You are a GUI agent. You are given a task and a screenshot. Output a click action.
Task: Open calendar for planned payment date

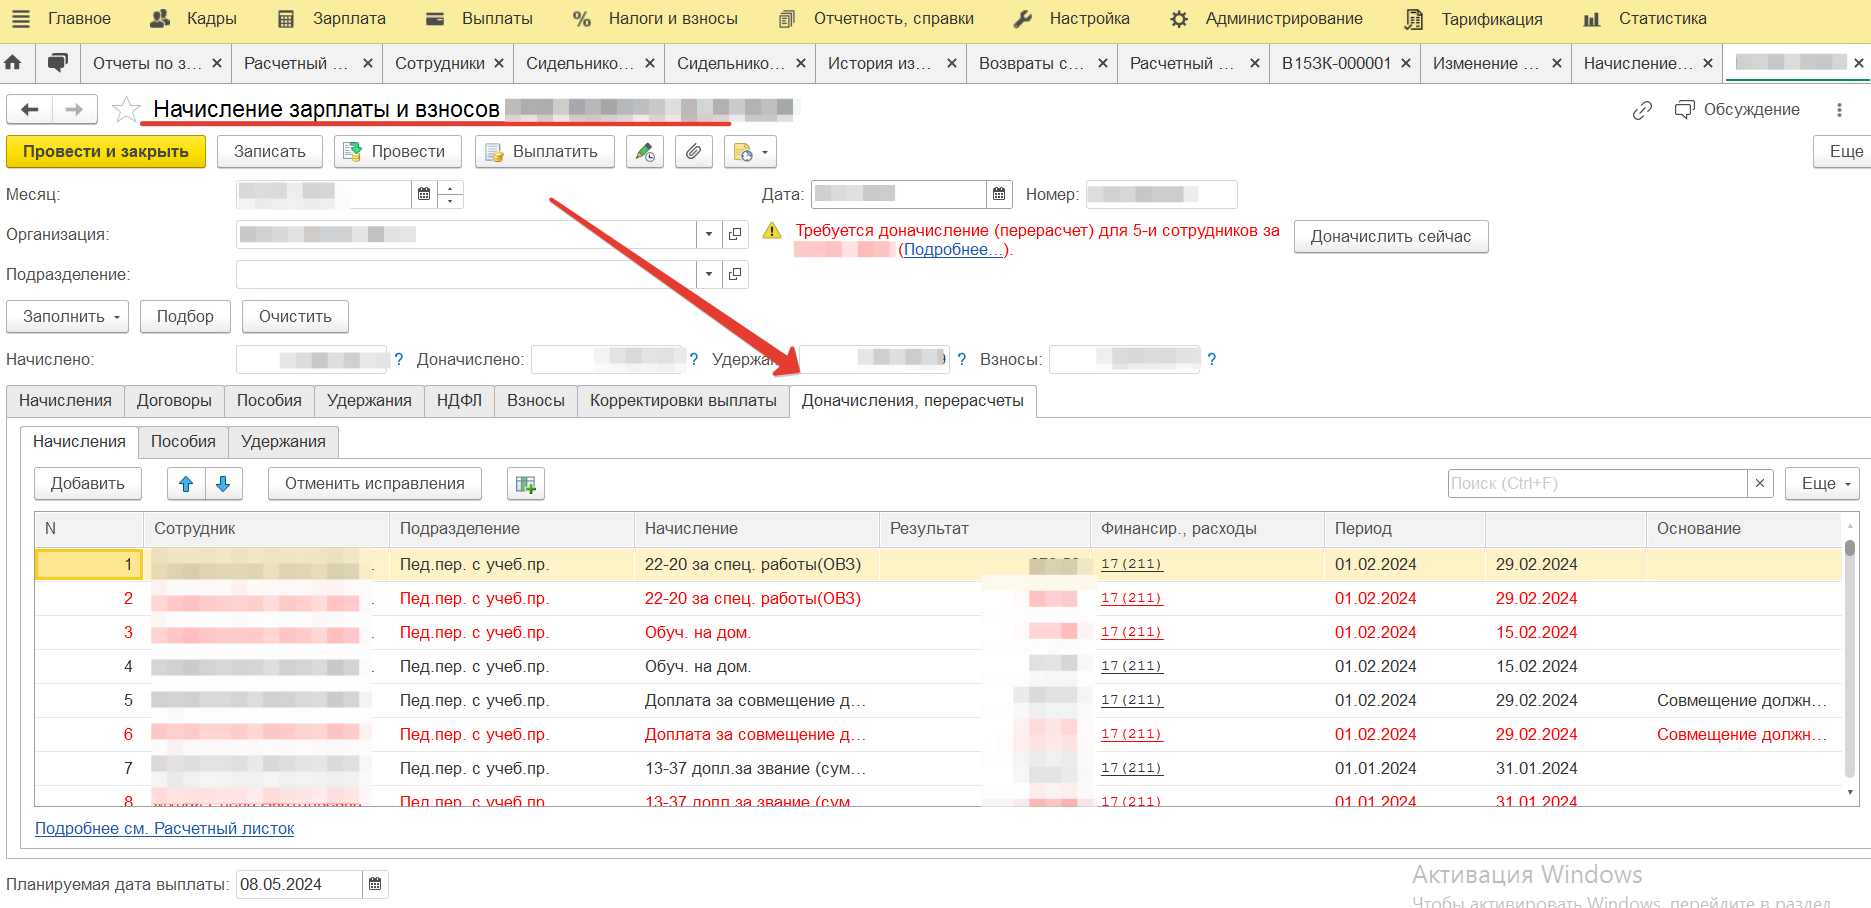point(375,884)
